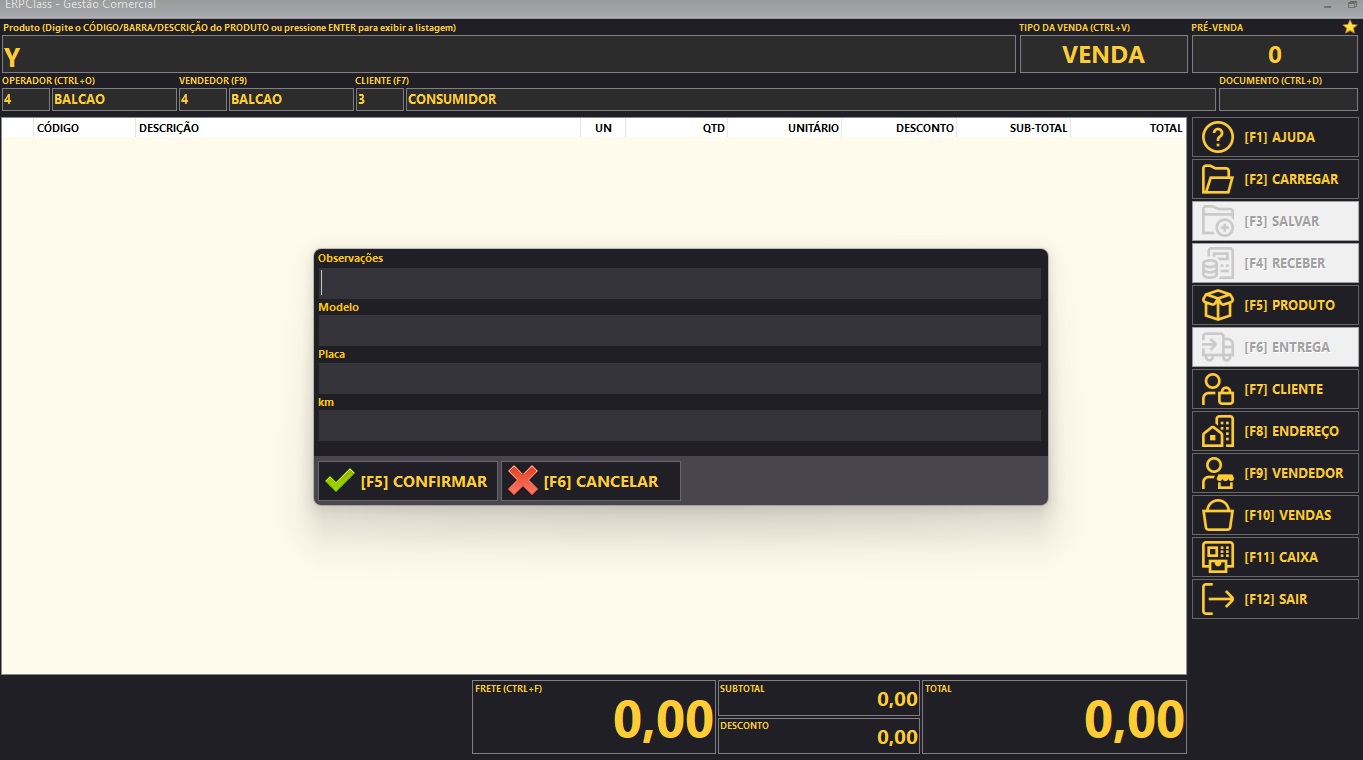
Task: Click the Tipo da Venda box
Action: [1103, 55]
